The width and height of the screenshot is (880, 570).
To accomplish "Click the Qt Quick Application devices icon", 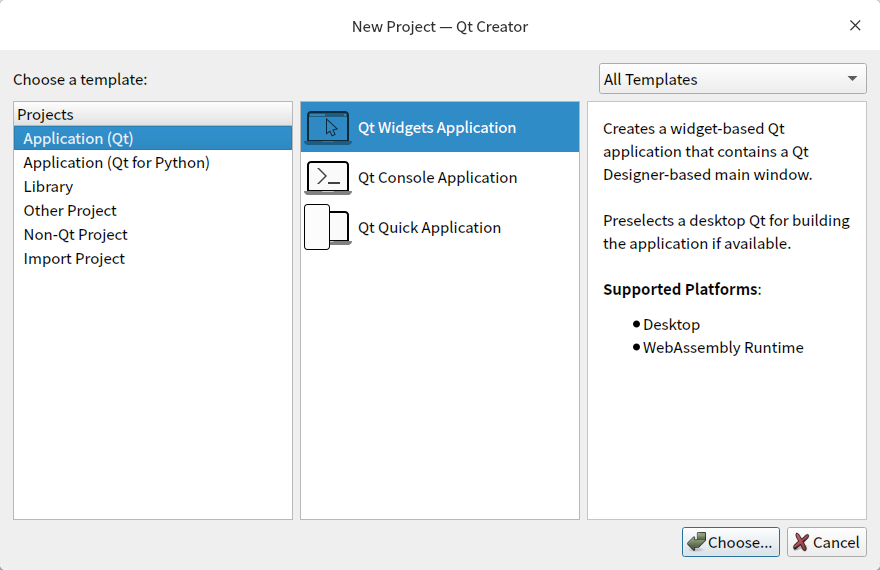I will click(x=327, y=227).
